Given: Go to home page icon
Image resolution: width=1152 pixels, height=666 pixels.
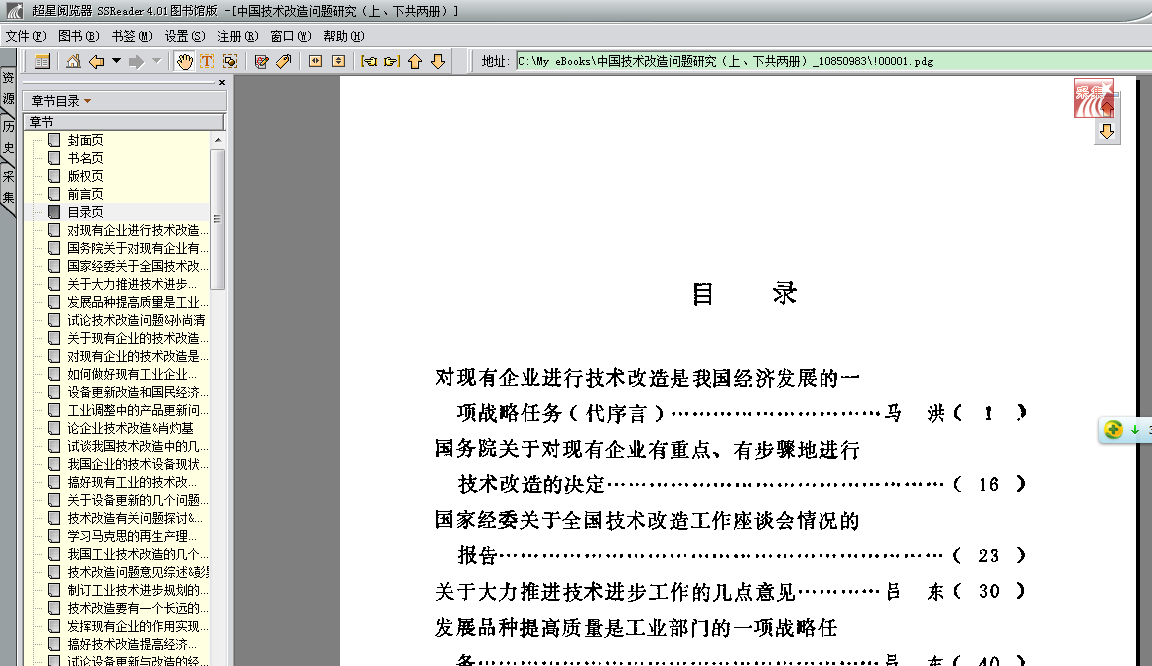Looking at the screenshot, I should [x=73, y=62].
